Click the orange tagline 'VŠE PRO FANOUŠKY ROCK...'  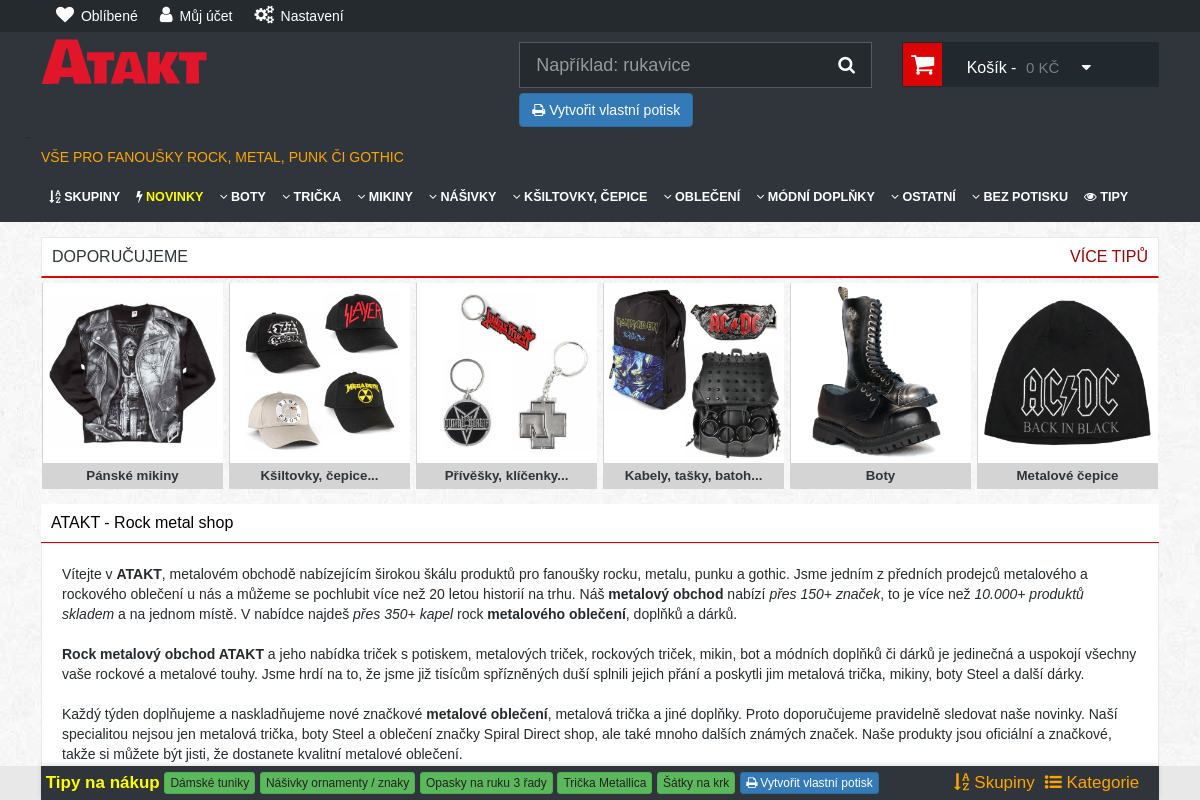tap(222, 157)
